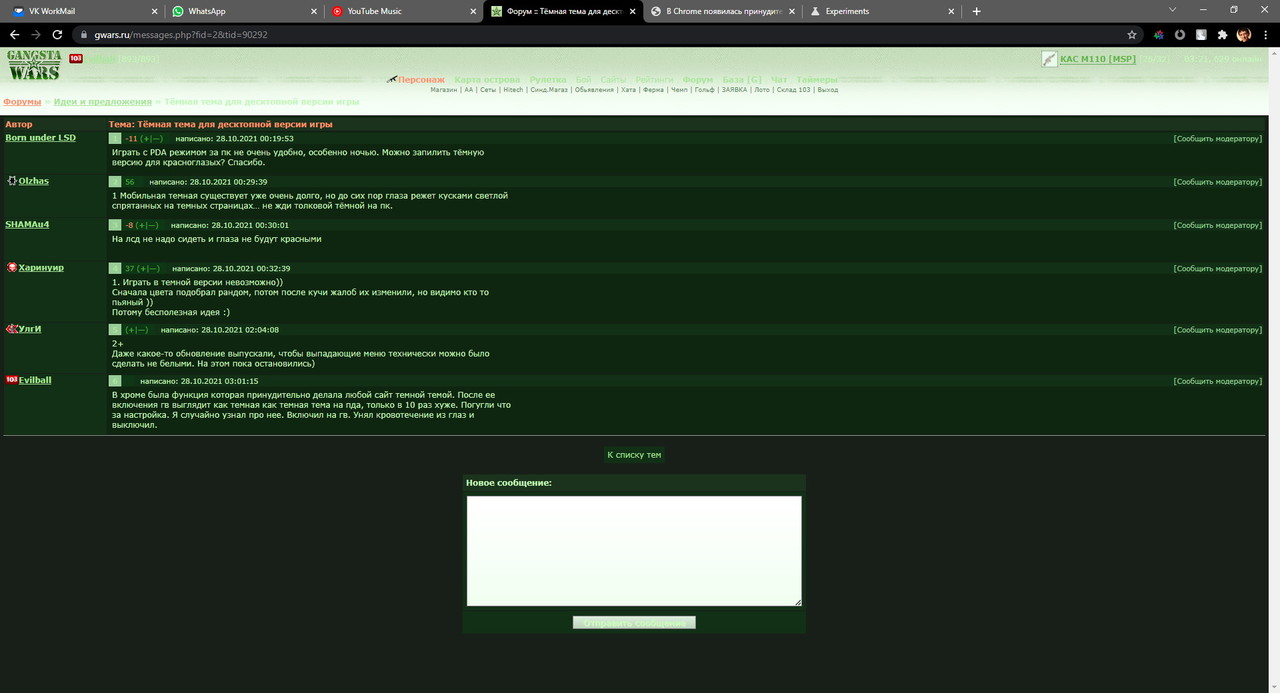Click the Склад 103 submenu link
The height and width of the screenshot is (693, 1280).
[x=794, y=90]
